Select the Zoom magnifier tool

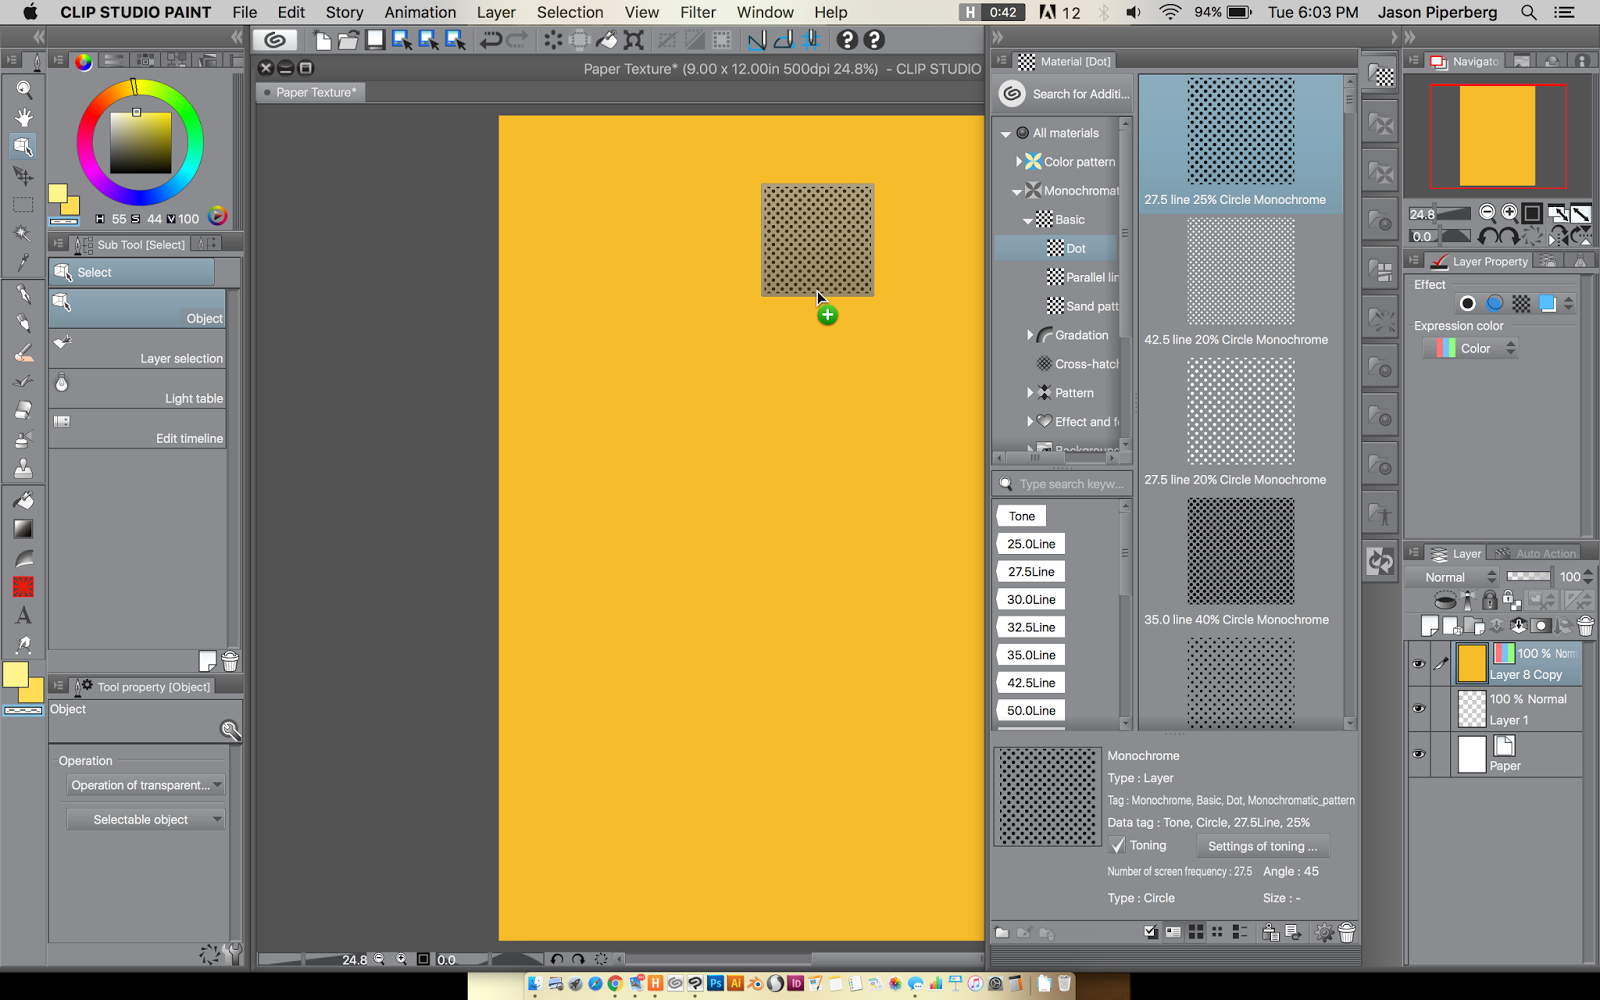tap(22, 89)
